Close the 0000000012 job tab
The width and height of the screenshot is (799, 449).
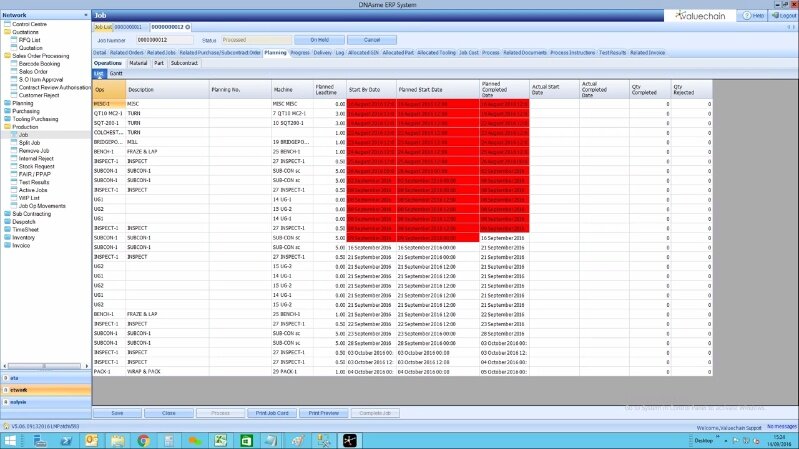190,27
